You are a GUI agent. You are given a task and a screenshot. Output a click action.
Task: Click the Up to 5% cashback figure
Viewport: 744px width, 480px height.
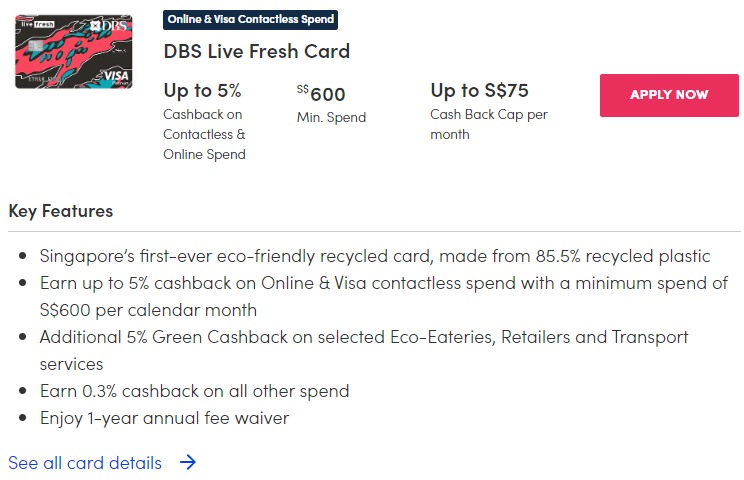[202, 90]
